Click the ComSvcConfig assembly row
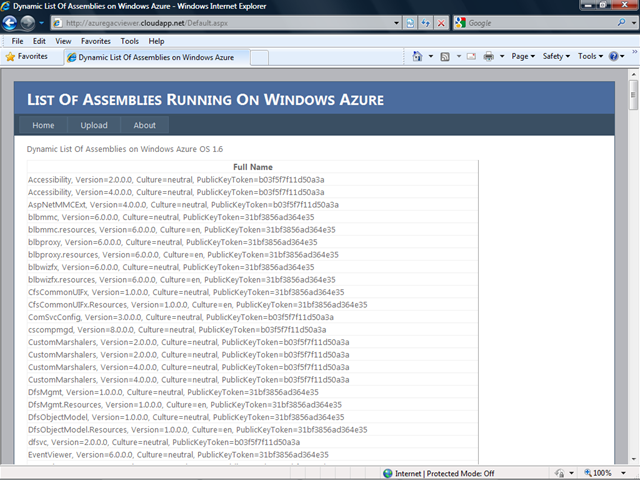Viewport: 640px width, 480px height. point(253,317)
